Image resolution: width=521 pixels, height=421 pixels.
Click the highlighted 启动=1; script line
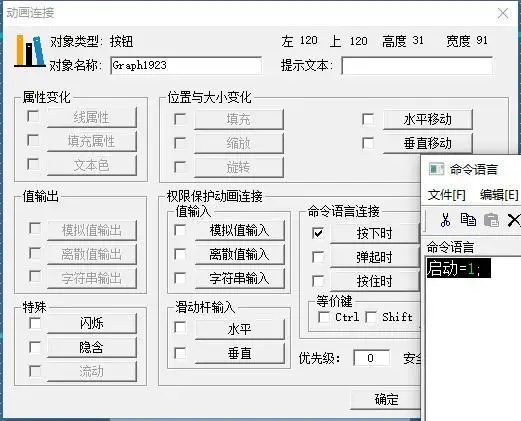tap(459, 268)
